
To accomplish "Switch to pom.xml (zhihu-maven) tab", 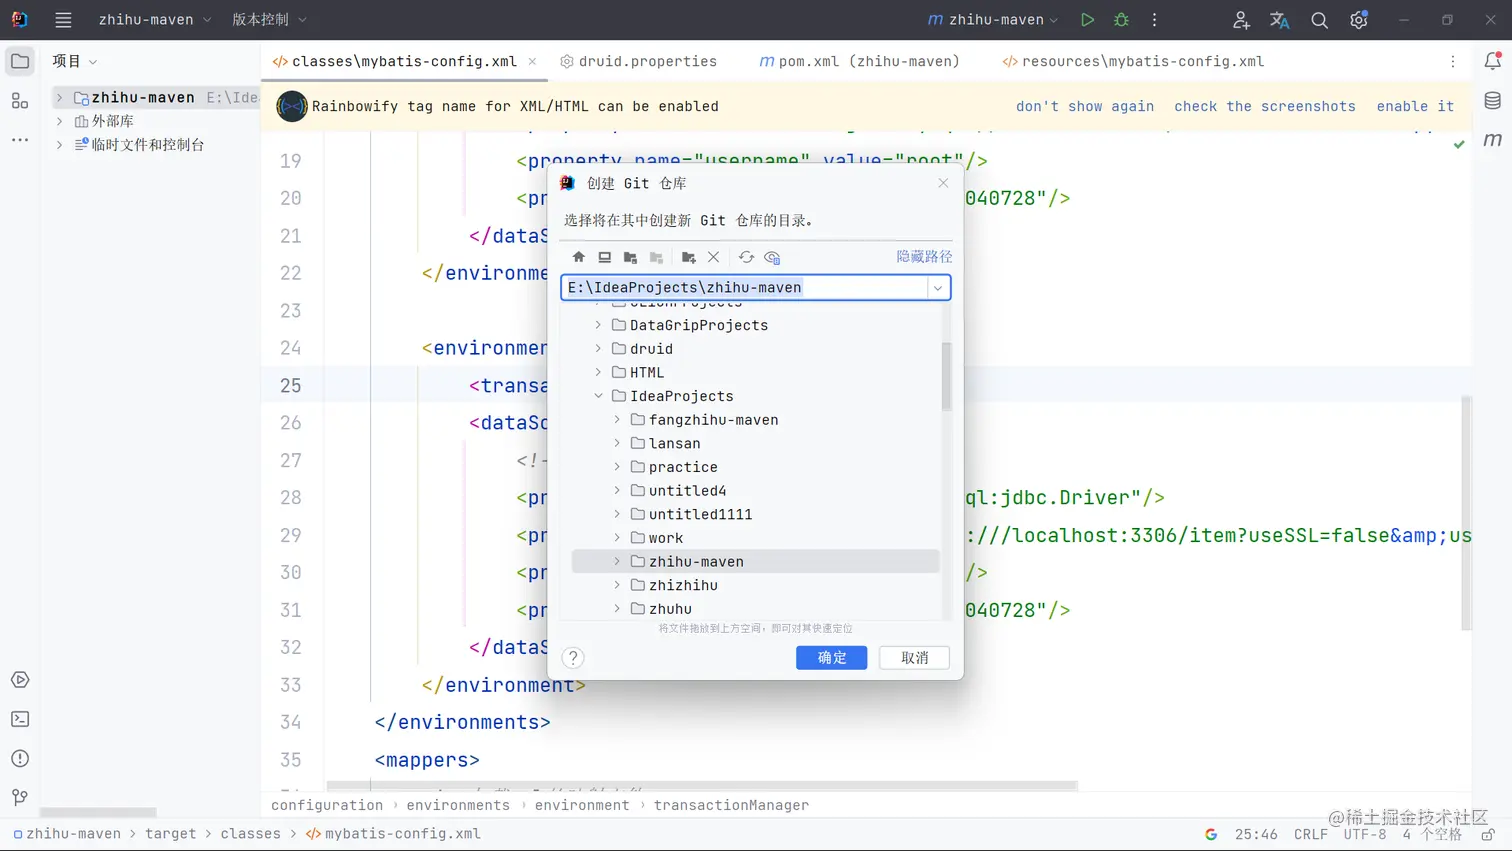I will point(860,62).
